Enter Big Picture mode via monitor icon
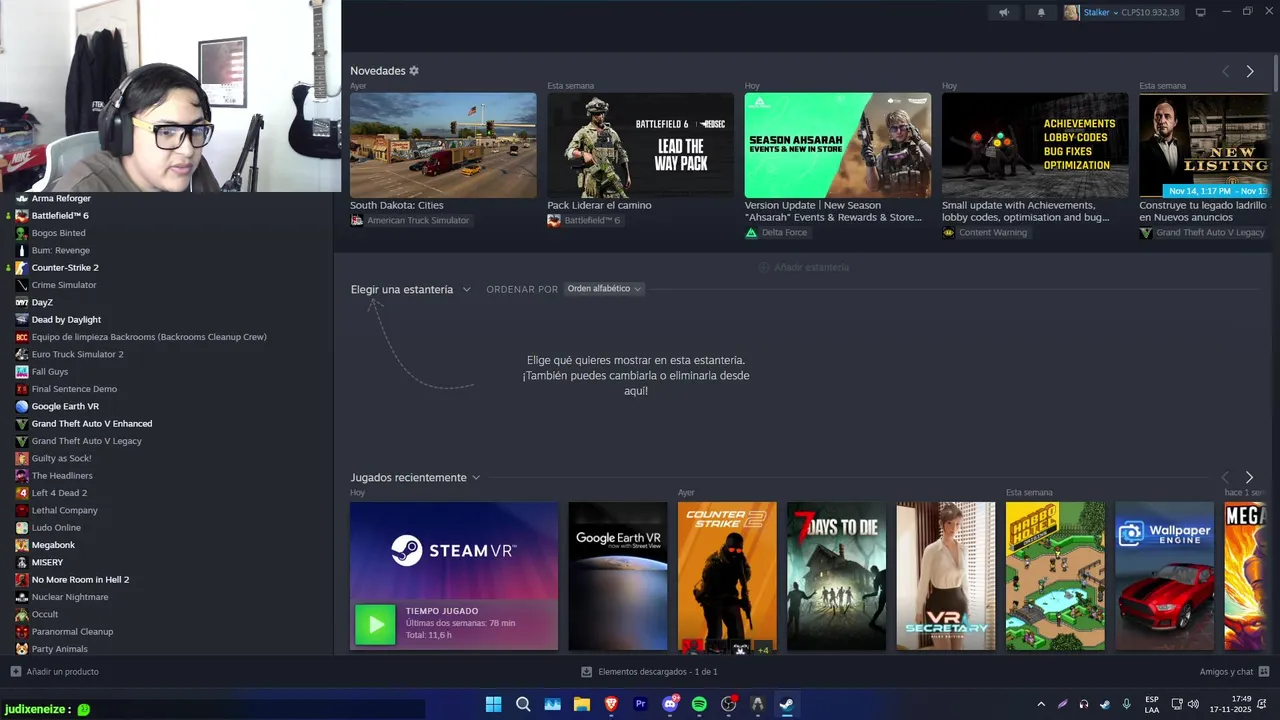 [x=1201, y=12]
